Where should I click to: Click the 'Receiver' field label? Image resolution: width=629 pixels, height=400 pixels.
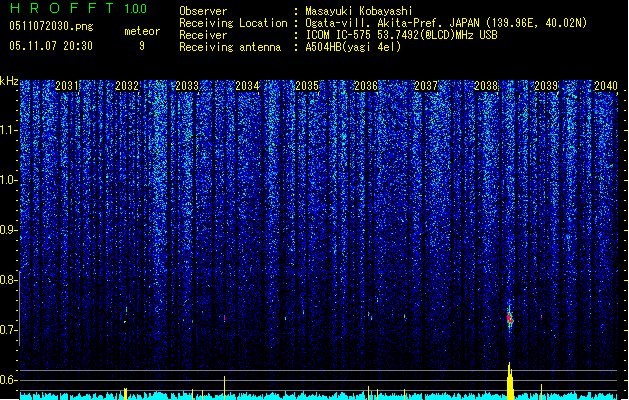pos(203,35)
